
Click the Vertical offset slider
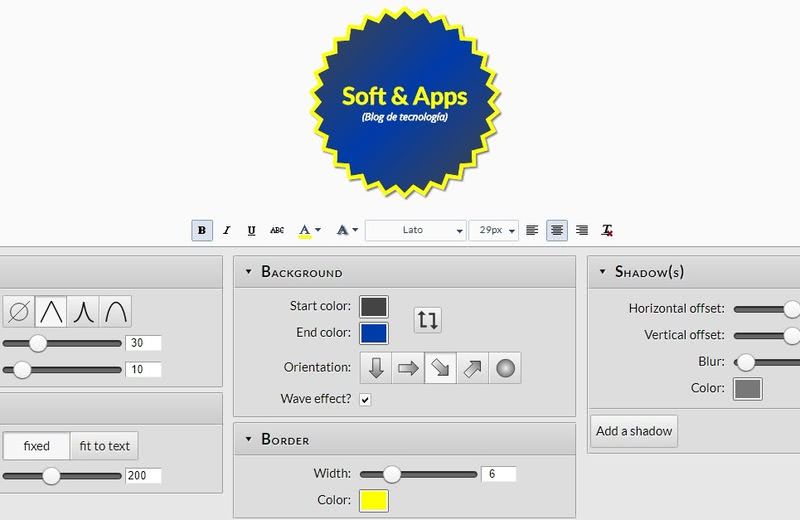pyautogui.click(x=767, y=335)
